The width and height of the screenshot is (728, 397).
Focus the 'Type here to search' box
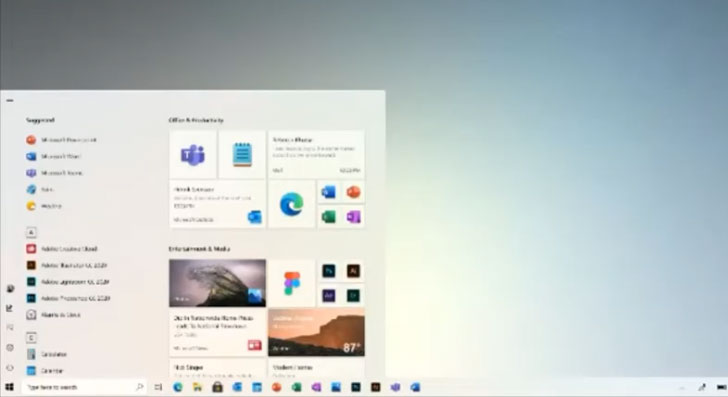point(84,387)
